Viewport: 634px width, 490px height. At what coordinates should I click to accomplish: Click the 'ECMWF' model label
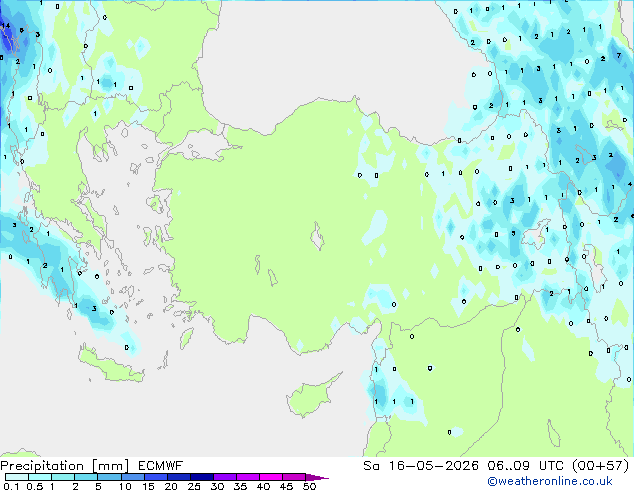coord(161,466)
